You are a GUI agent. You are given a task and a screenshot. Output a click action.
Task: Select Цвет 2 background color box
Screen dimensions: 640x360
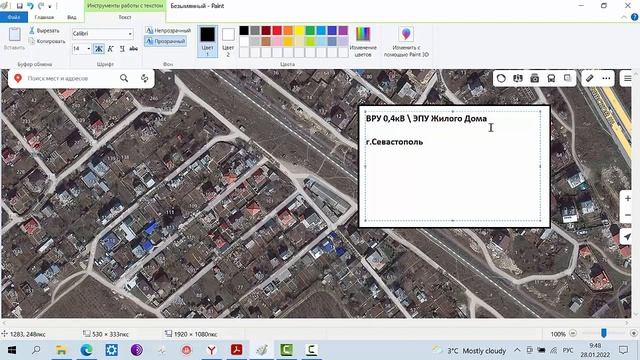(x=228, y=41)
